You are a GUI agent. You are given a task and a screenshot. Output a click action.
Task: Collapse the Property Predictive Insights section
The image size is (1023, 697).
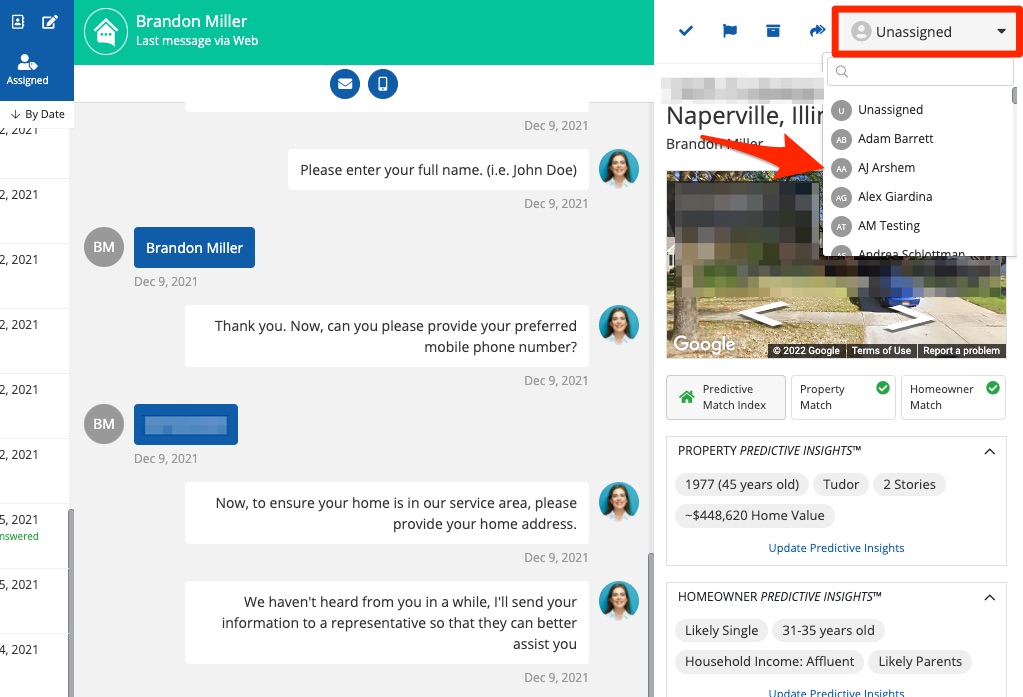(989, 452)
